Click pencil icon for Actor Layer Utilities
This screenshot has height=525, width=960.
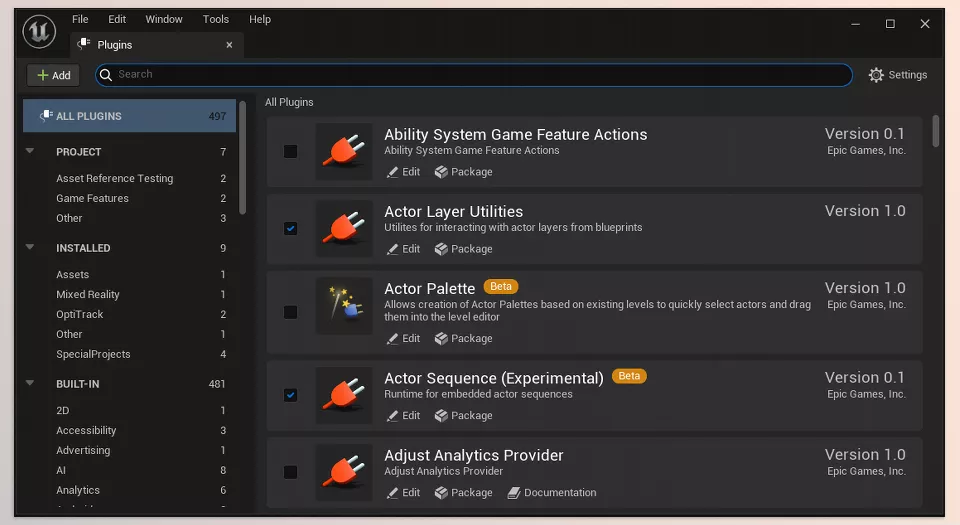(x=392, y=249)
